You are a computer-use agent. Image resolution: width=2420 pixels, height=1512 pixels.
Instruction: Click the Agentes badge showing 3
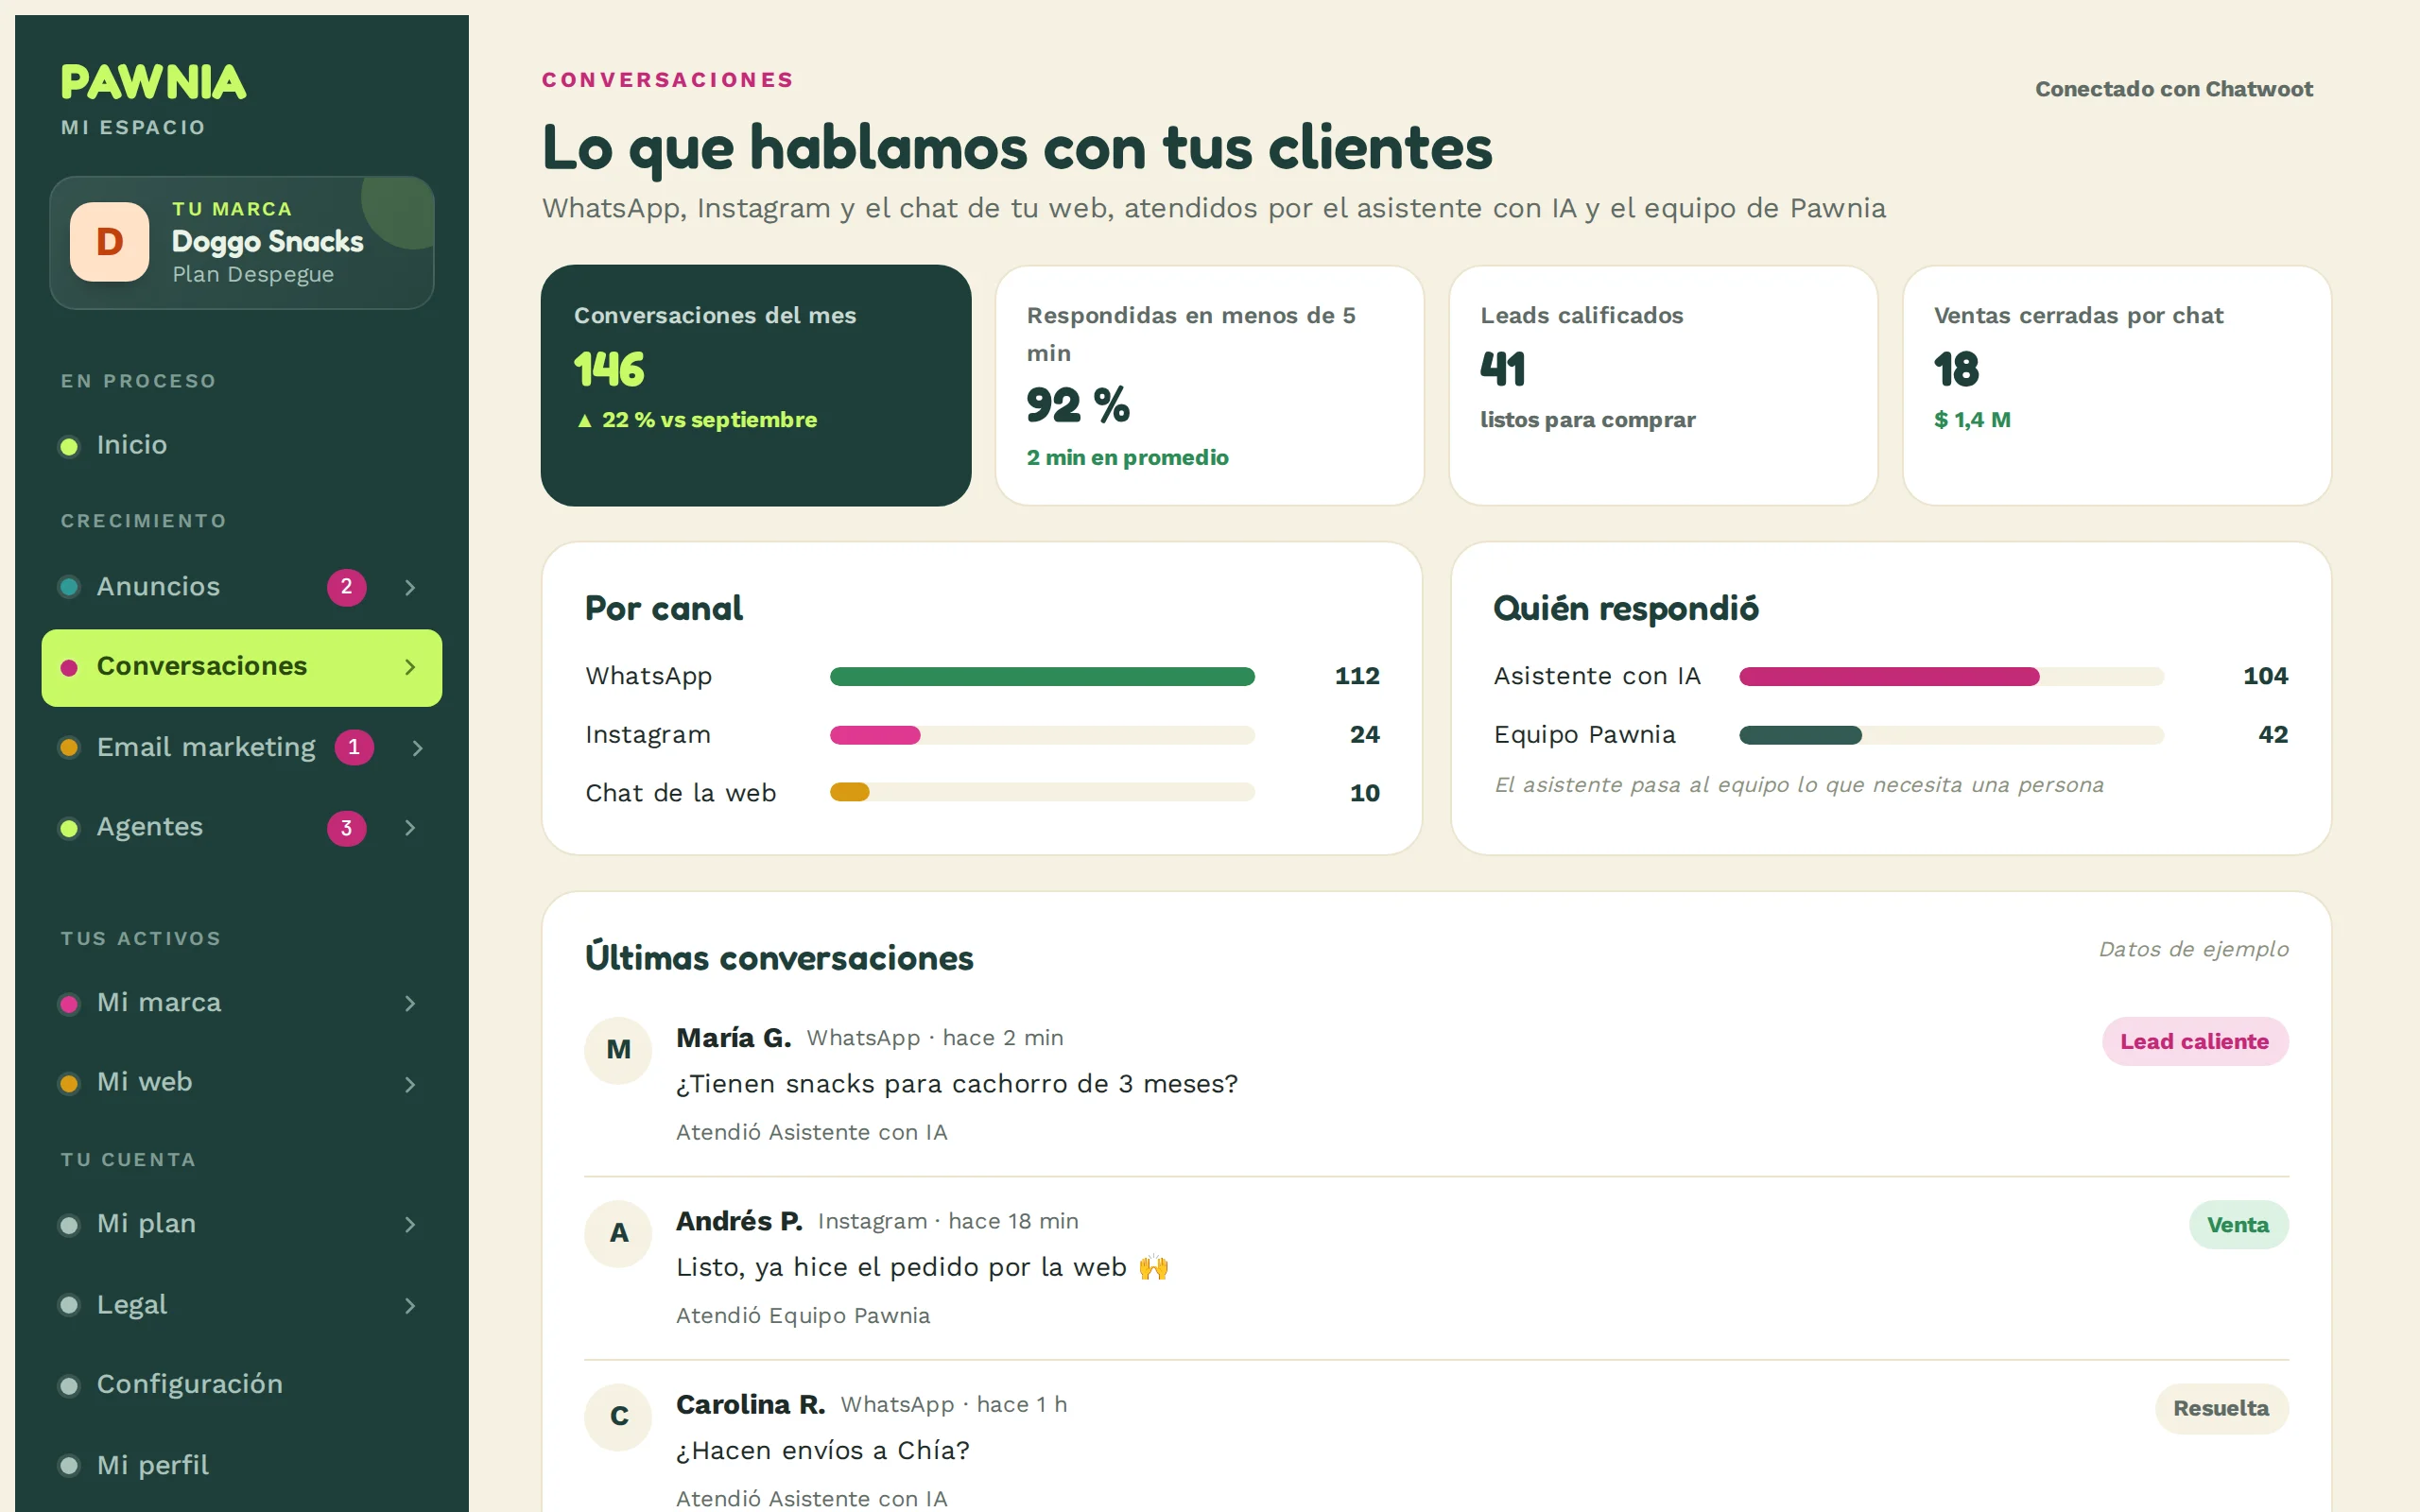click(346, 828)
